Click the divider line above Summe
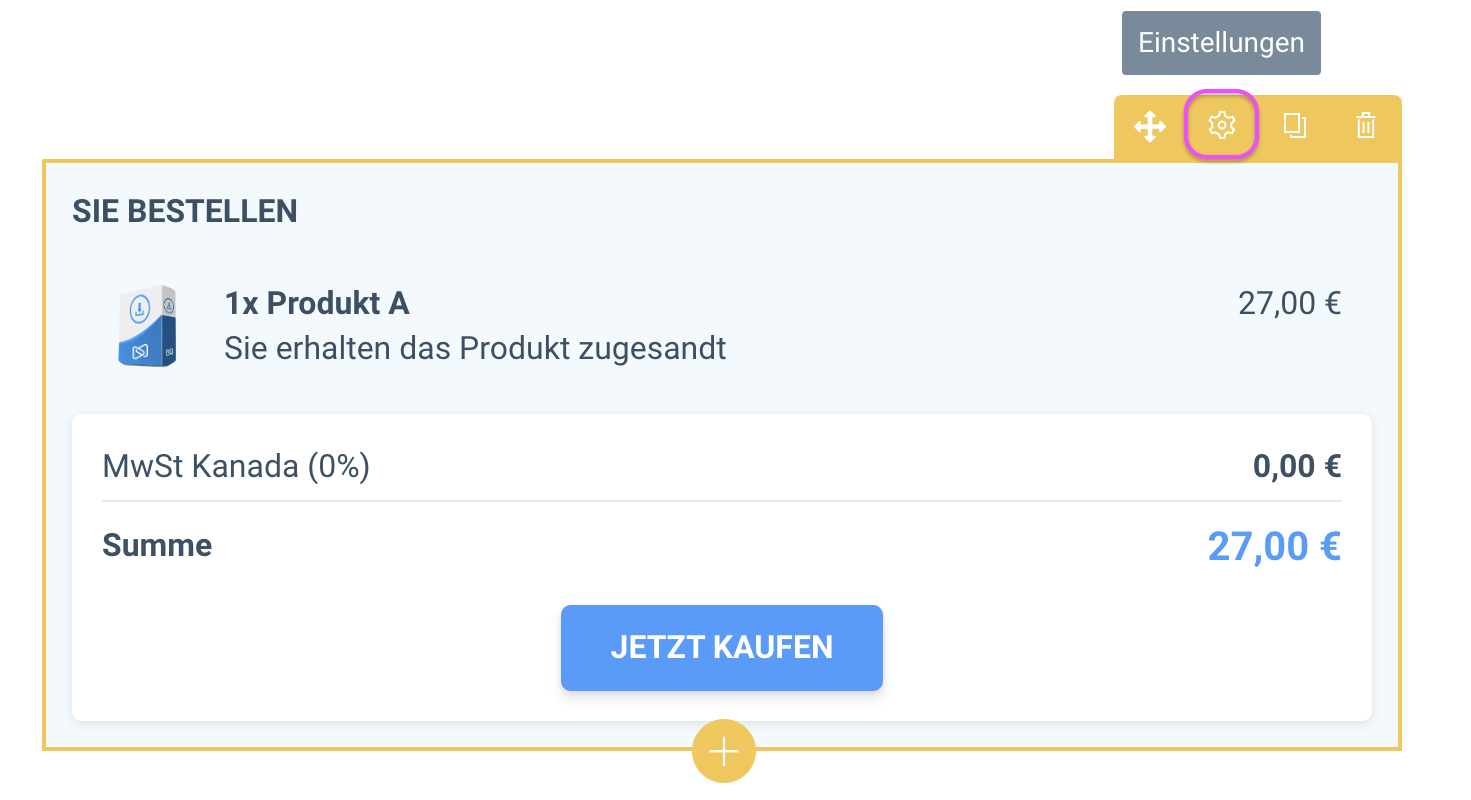The width and height of the screenshot is (1471, 800). click(722, 501)
